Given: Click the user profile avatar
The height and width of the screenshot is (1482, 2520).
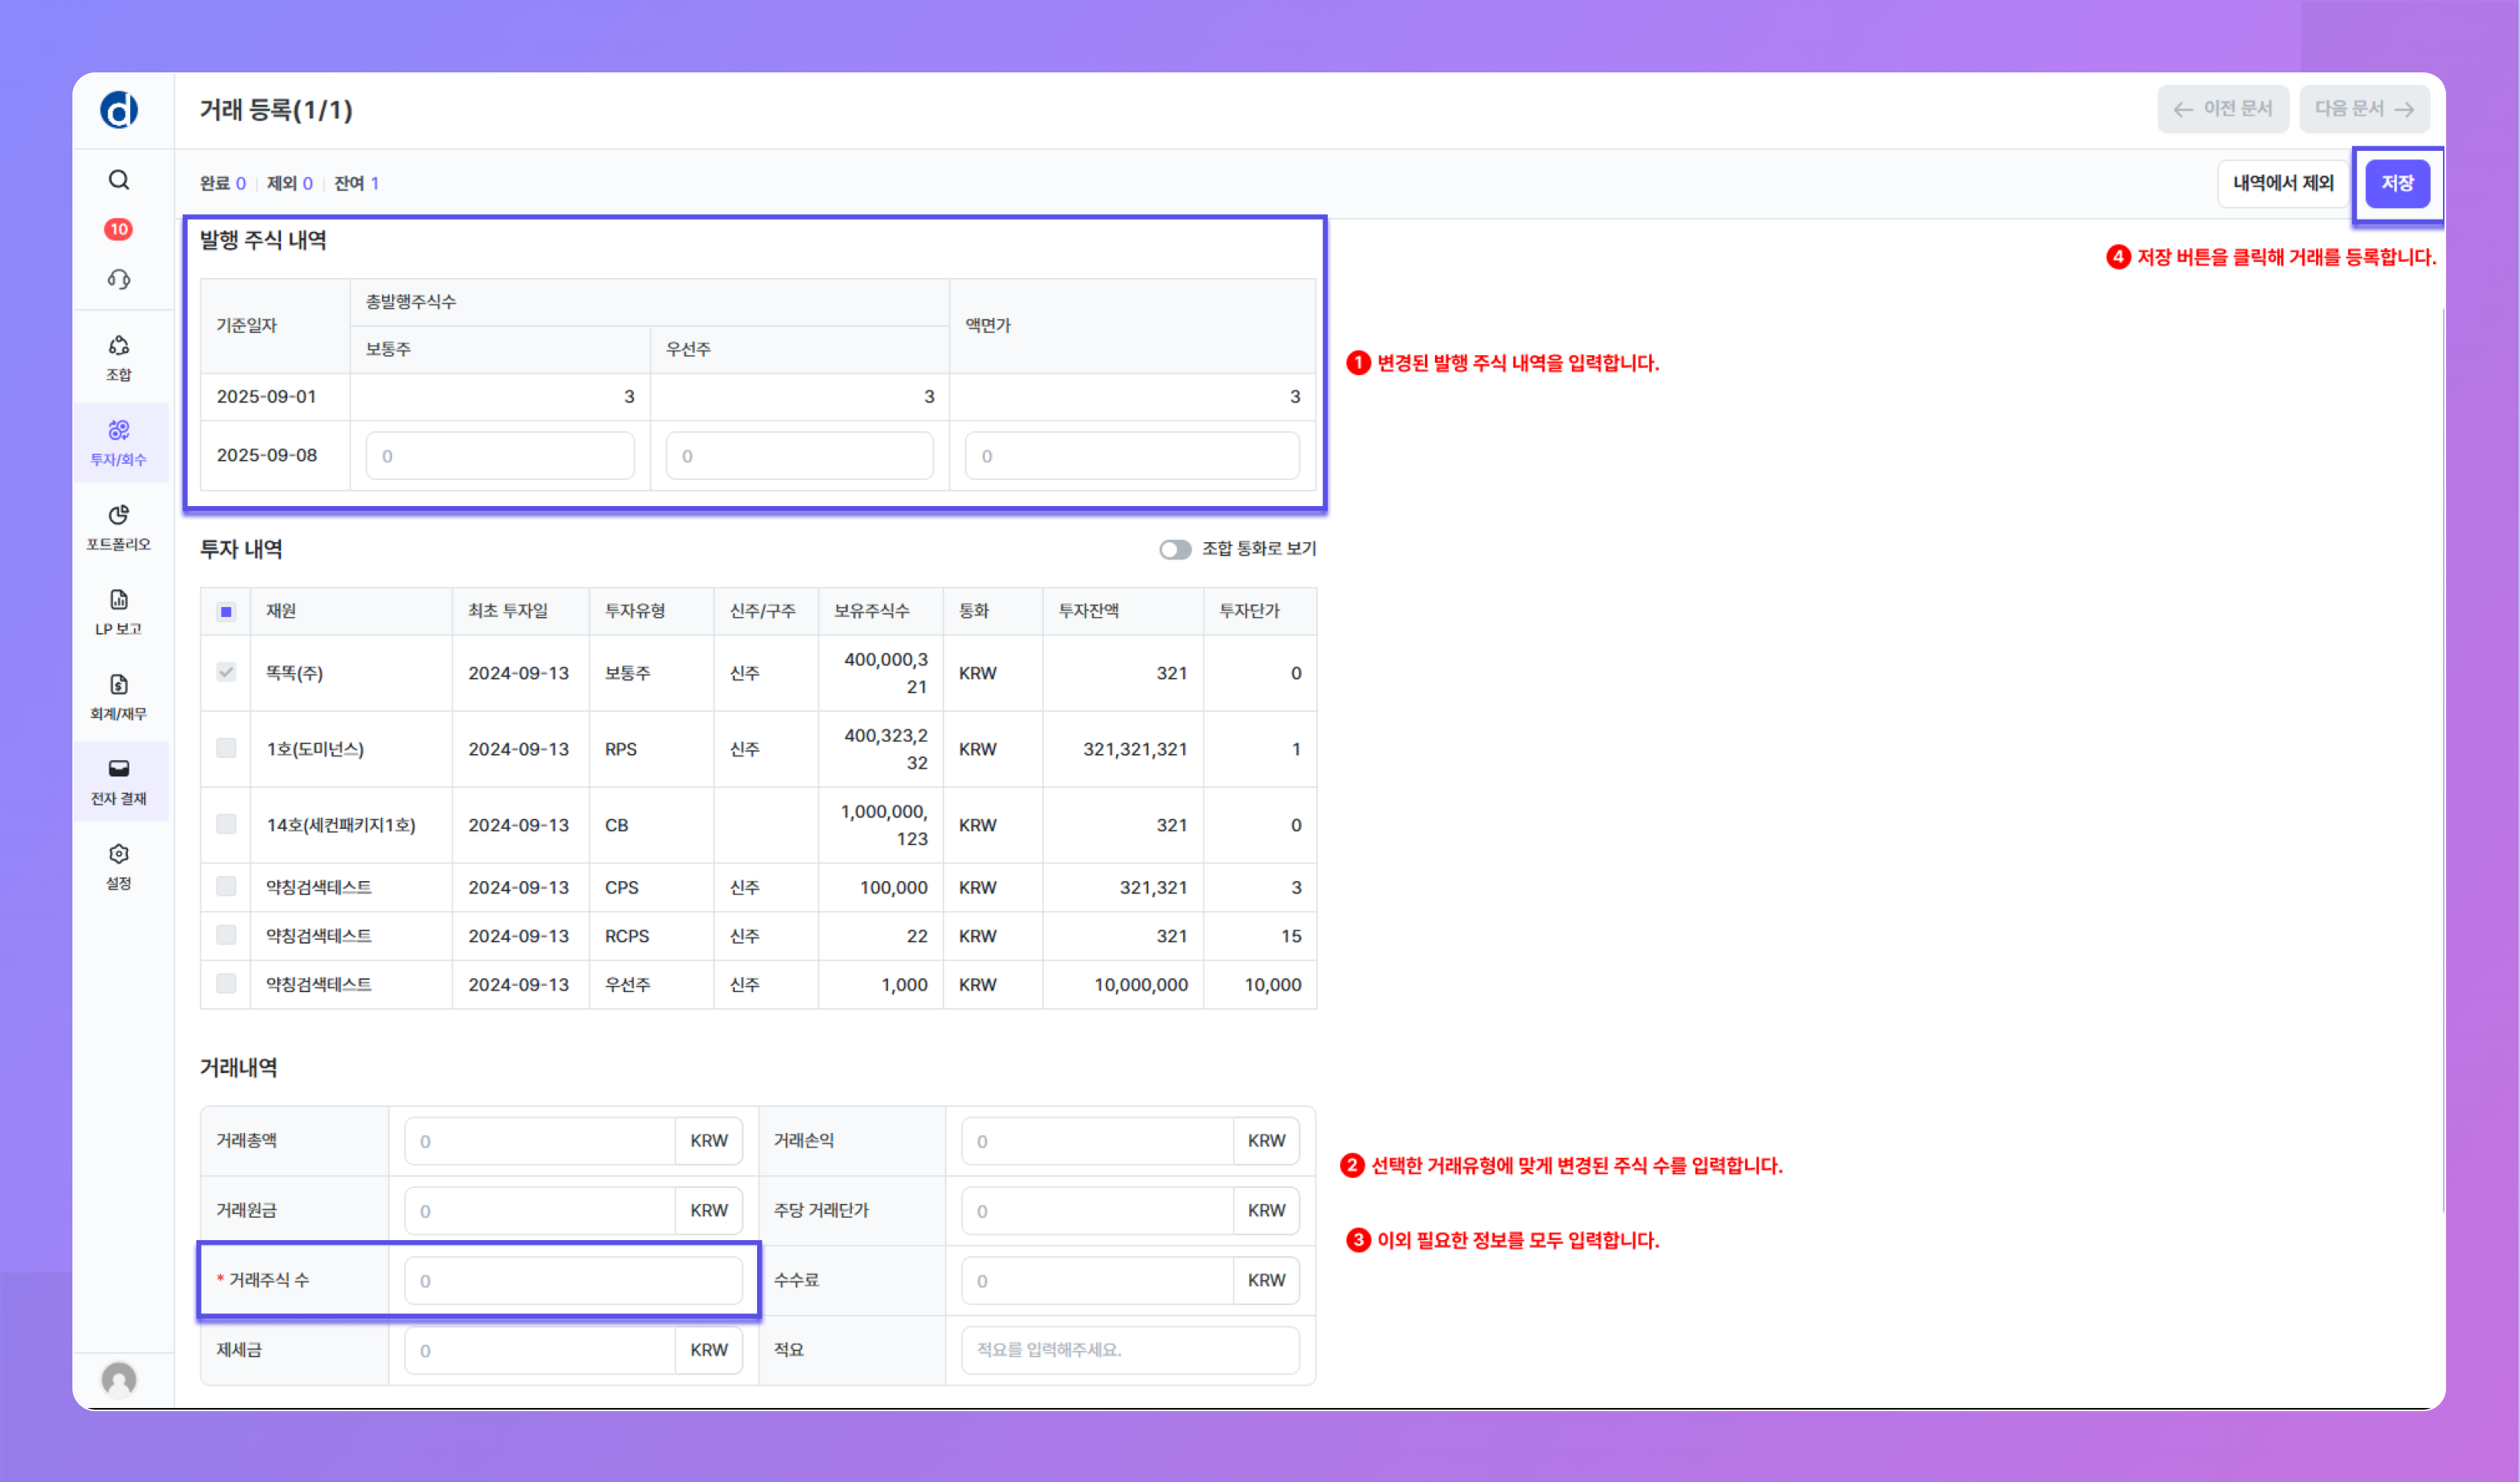Looking at the screenshot, I should pos(119,1379).
